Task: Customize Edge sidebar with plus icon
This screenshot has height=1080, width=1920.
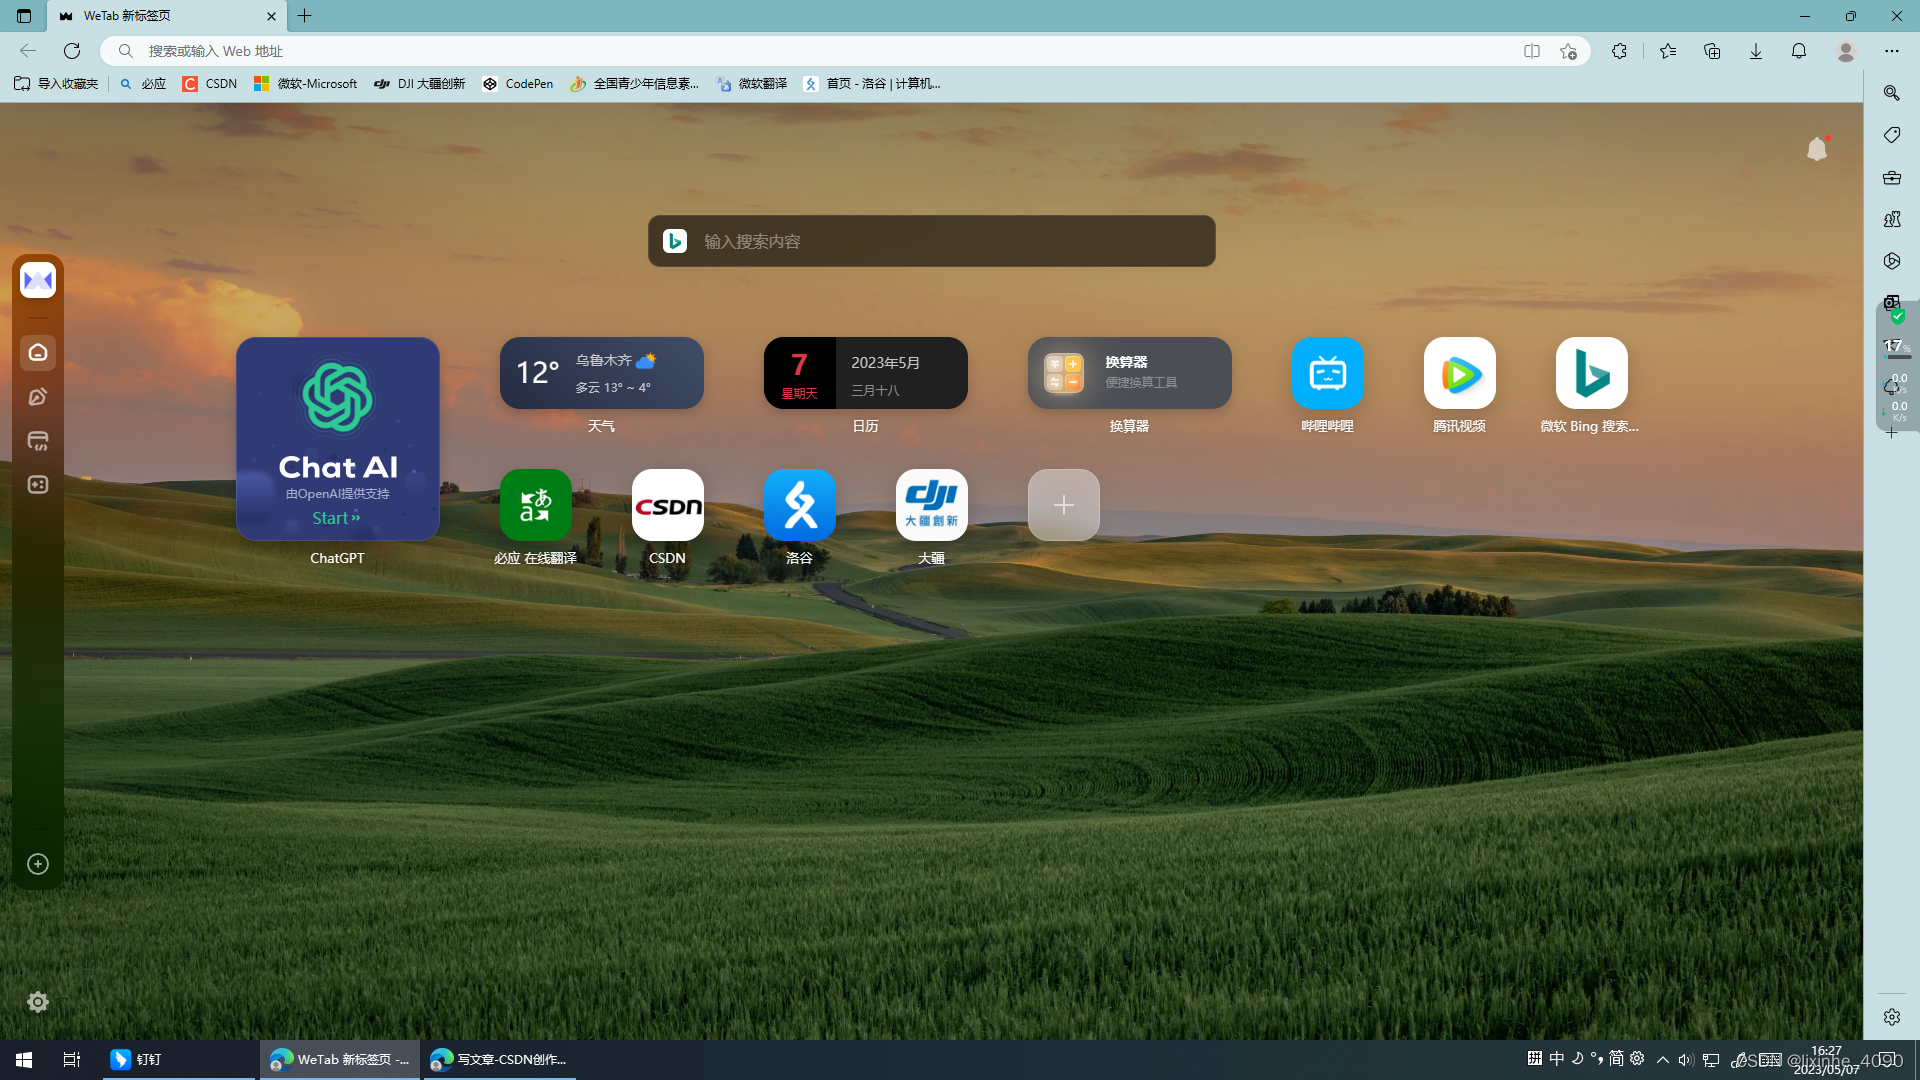Action: pos(1892,433)
